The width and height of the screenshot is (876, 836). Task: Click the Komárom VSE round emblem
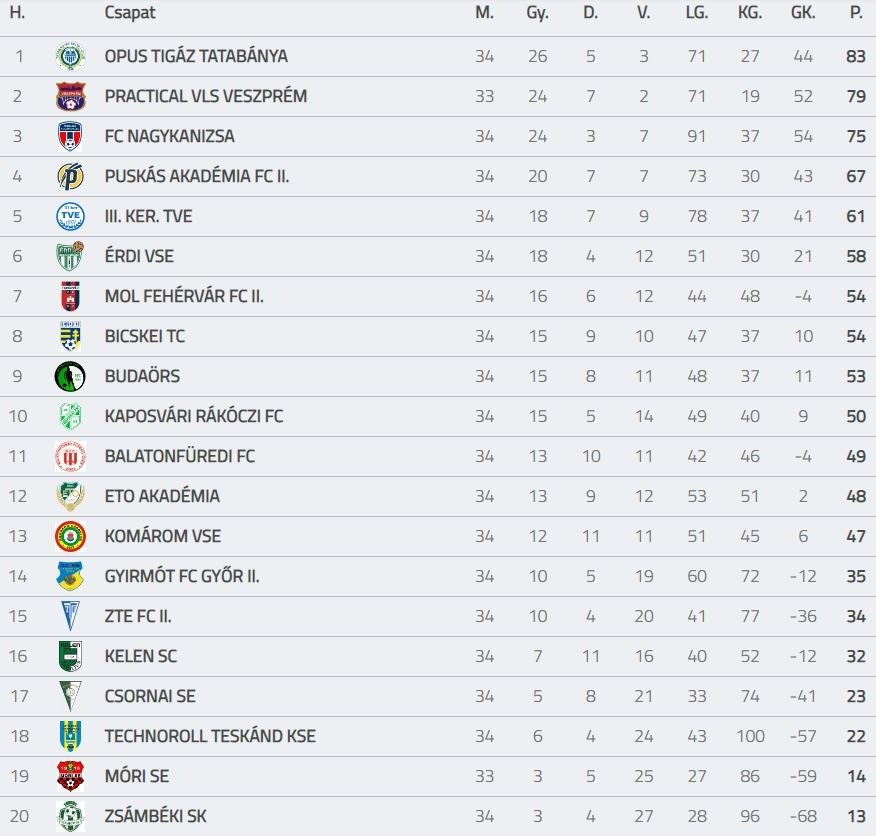point(70,536)
